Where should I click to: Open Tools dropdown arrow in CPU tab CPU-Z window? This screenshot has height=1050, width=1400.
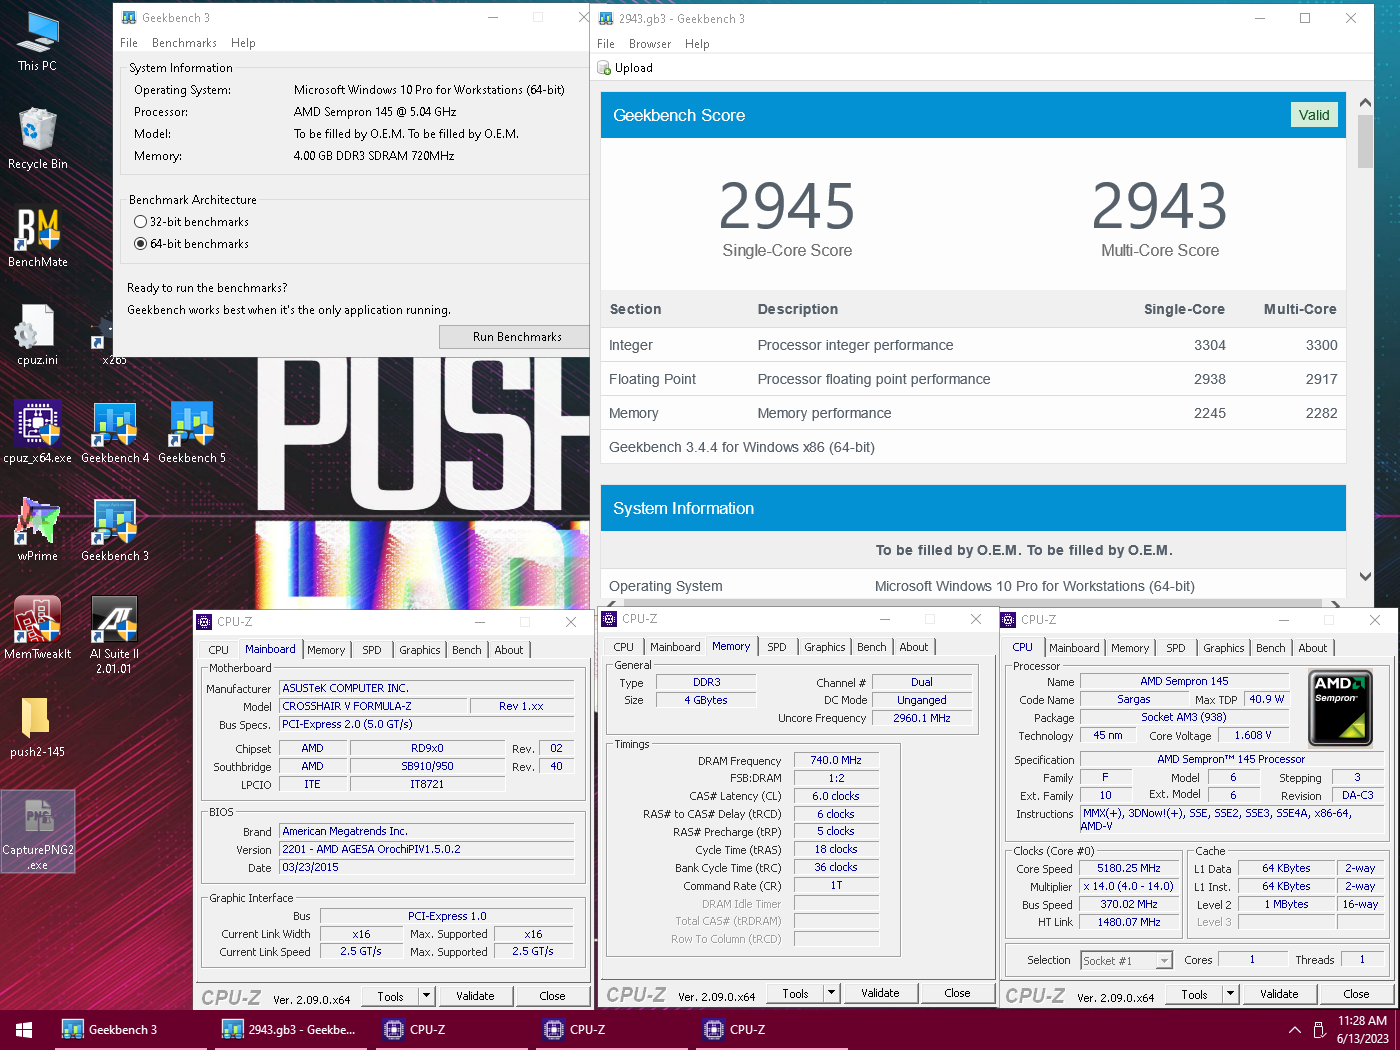click(x=1231, y=994)
